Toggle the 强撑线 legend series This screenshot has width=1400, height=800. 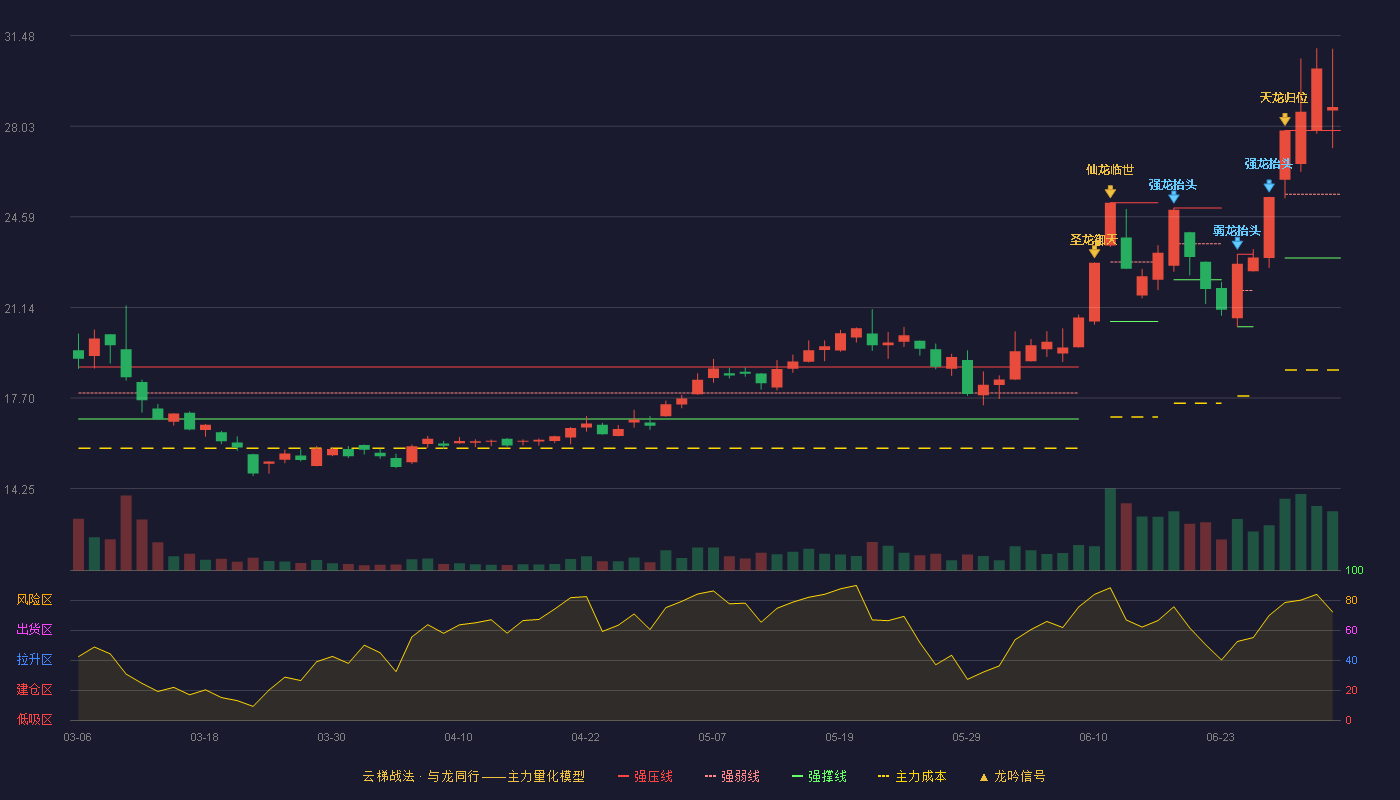pos(819,776)
